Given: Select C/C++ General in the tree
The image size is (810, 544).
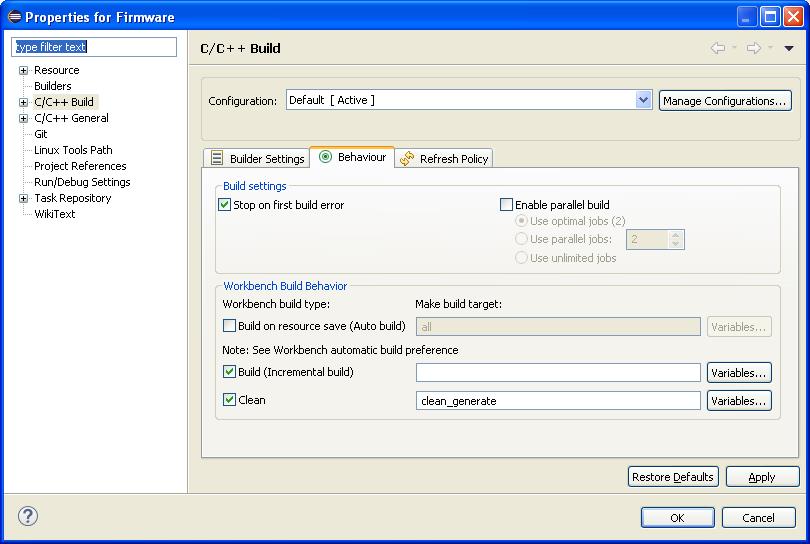Looking at the screenshot, I should tap(71, 118).
